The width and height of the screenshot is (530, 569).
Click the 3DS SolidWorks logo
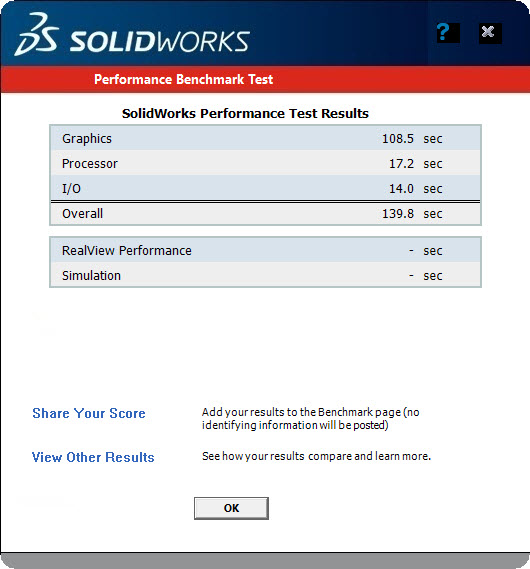point(132,35)
